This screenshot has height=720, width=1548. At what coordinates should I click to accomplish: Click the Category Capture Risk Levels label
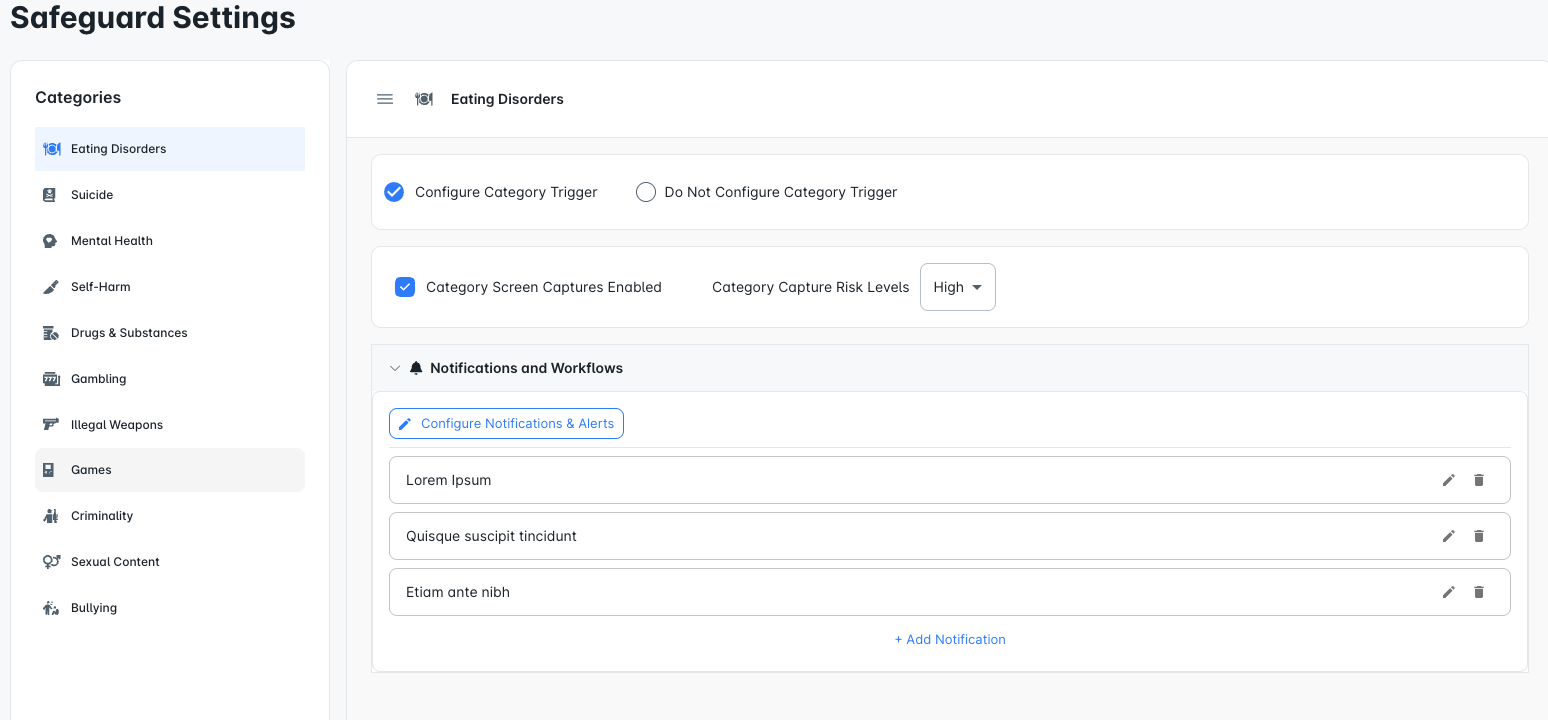point(811,287)
